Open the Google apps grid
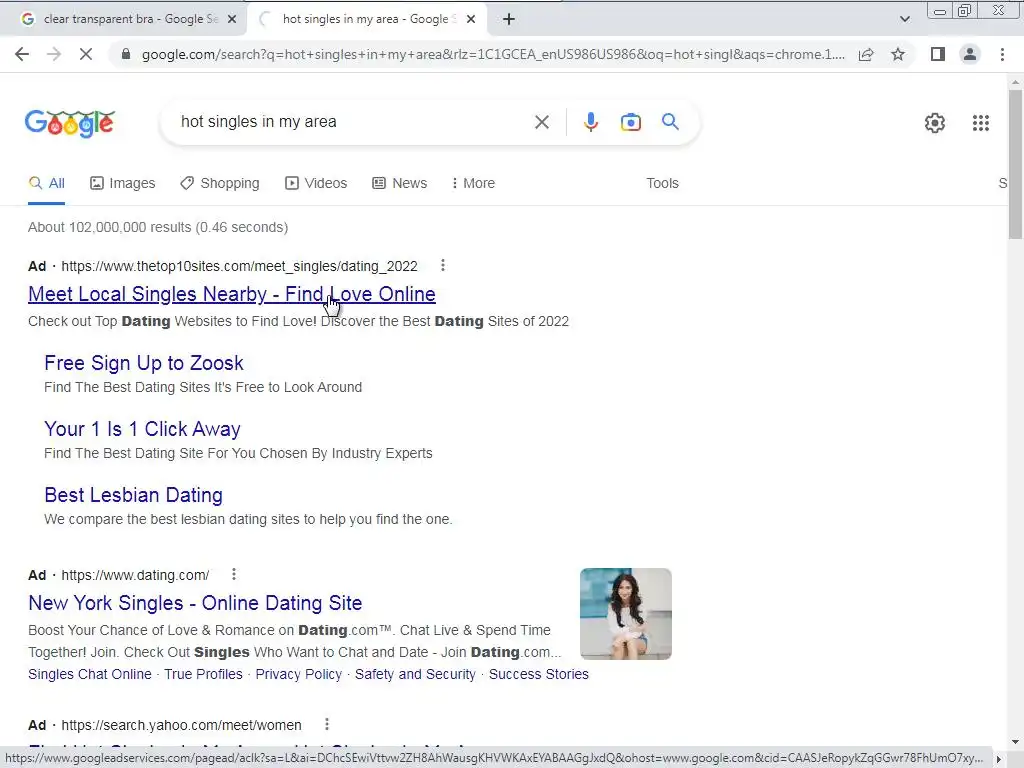The image size is (1024, 768). 980,123
